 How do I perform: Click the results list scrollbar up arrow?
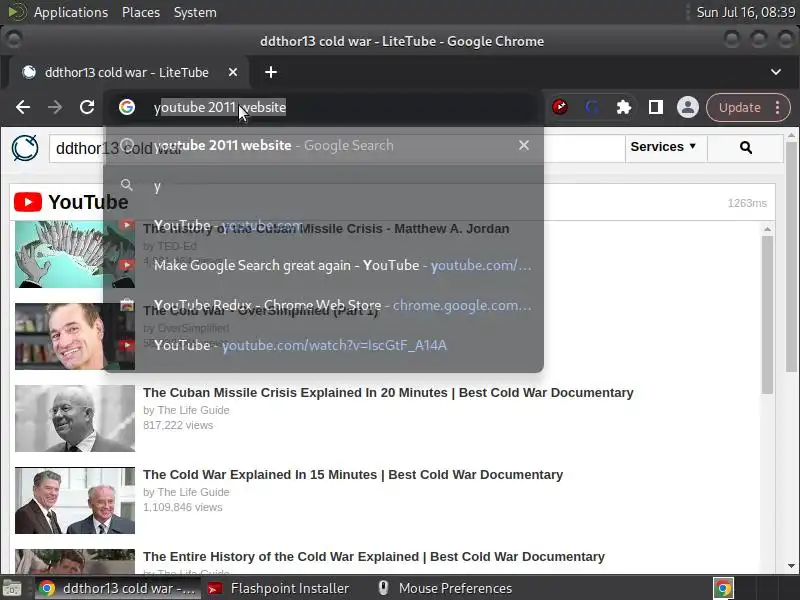(x=767, y=229)
